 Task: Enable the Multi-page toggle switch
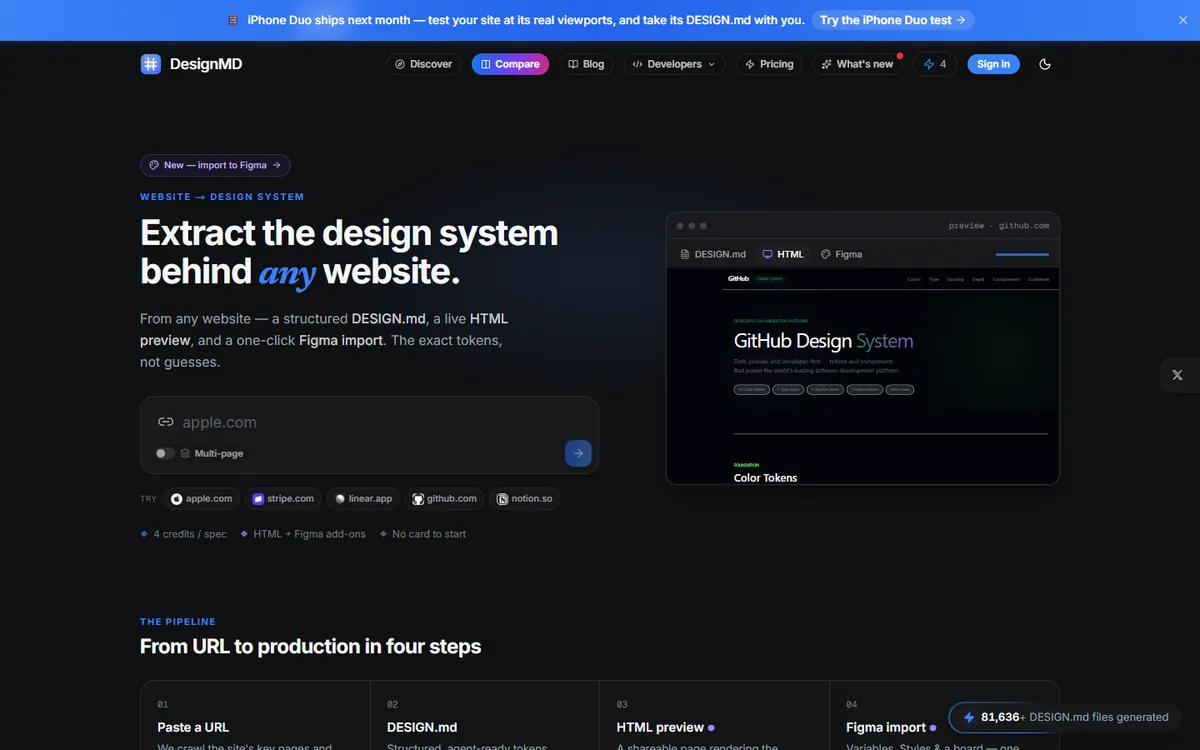[x=165, y=453]
